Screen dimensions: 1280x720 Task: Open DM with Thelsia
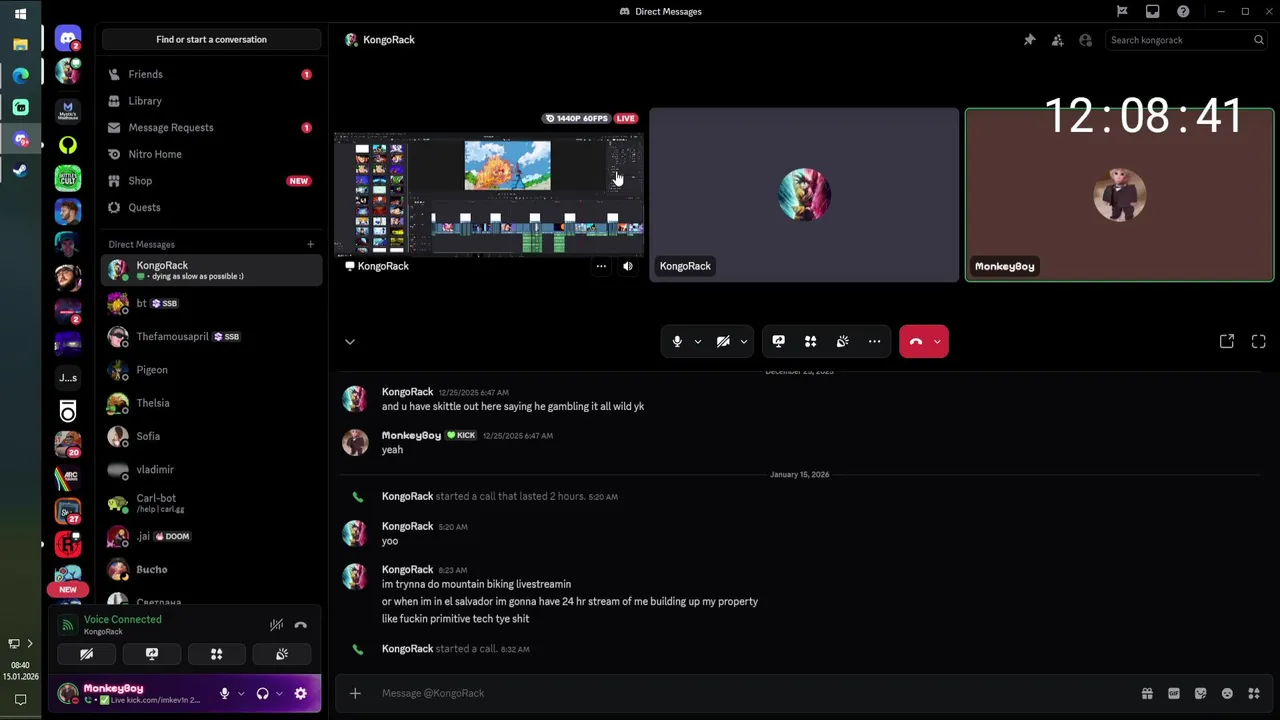[x=211, y=403]
